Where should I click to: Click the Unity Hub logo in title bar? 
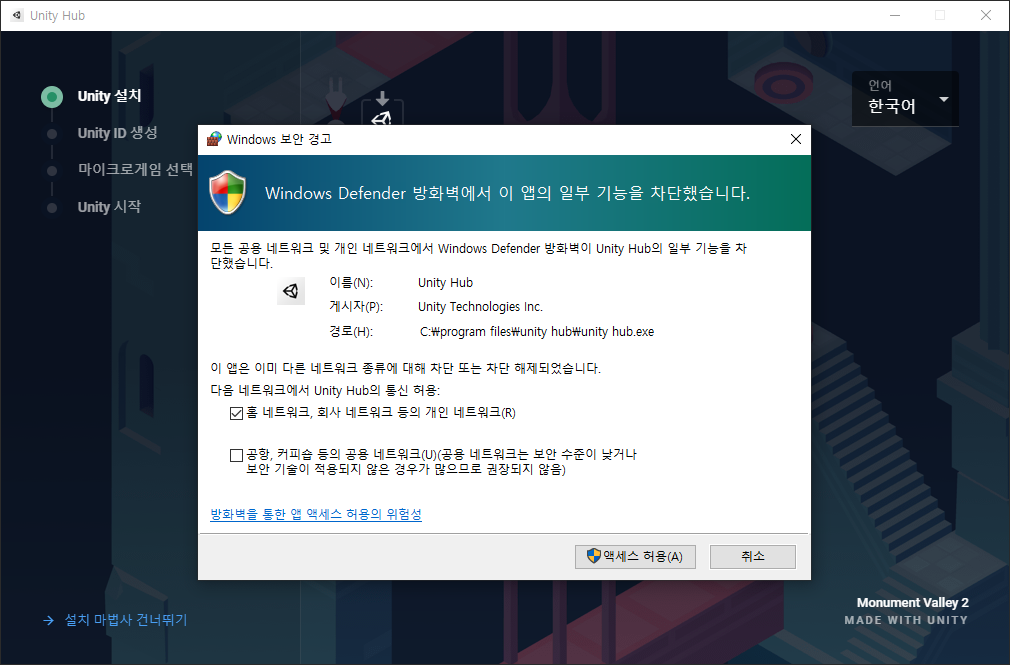click(x=17, y=15)
